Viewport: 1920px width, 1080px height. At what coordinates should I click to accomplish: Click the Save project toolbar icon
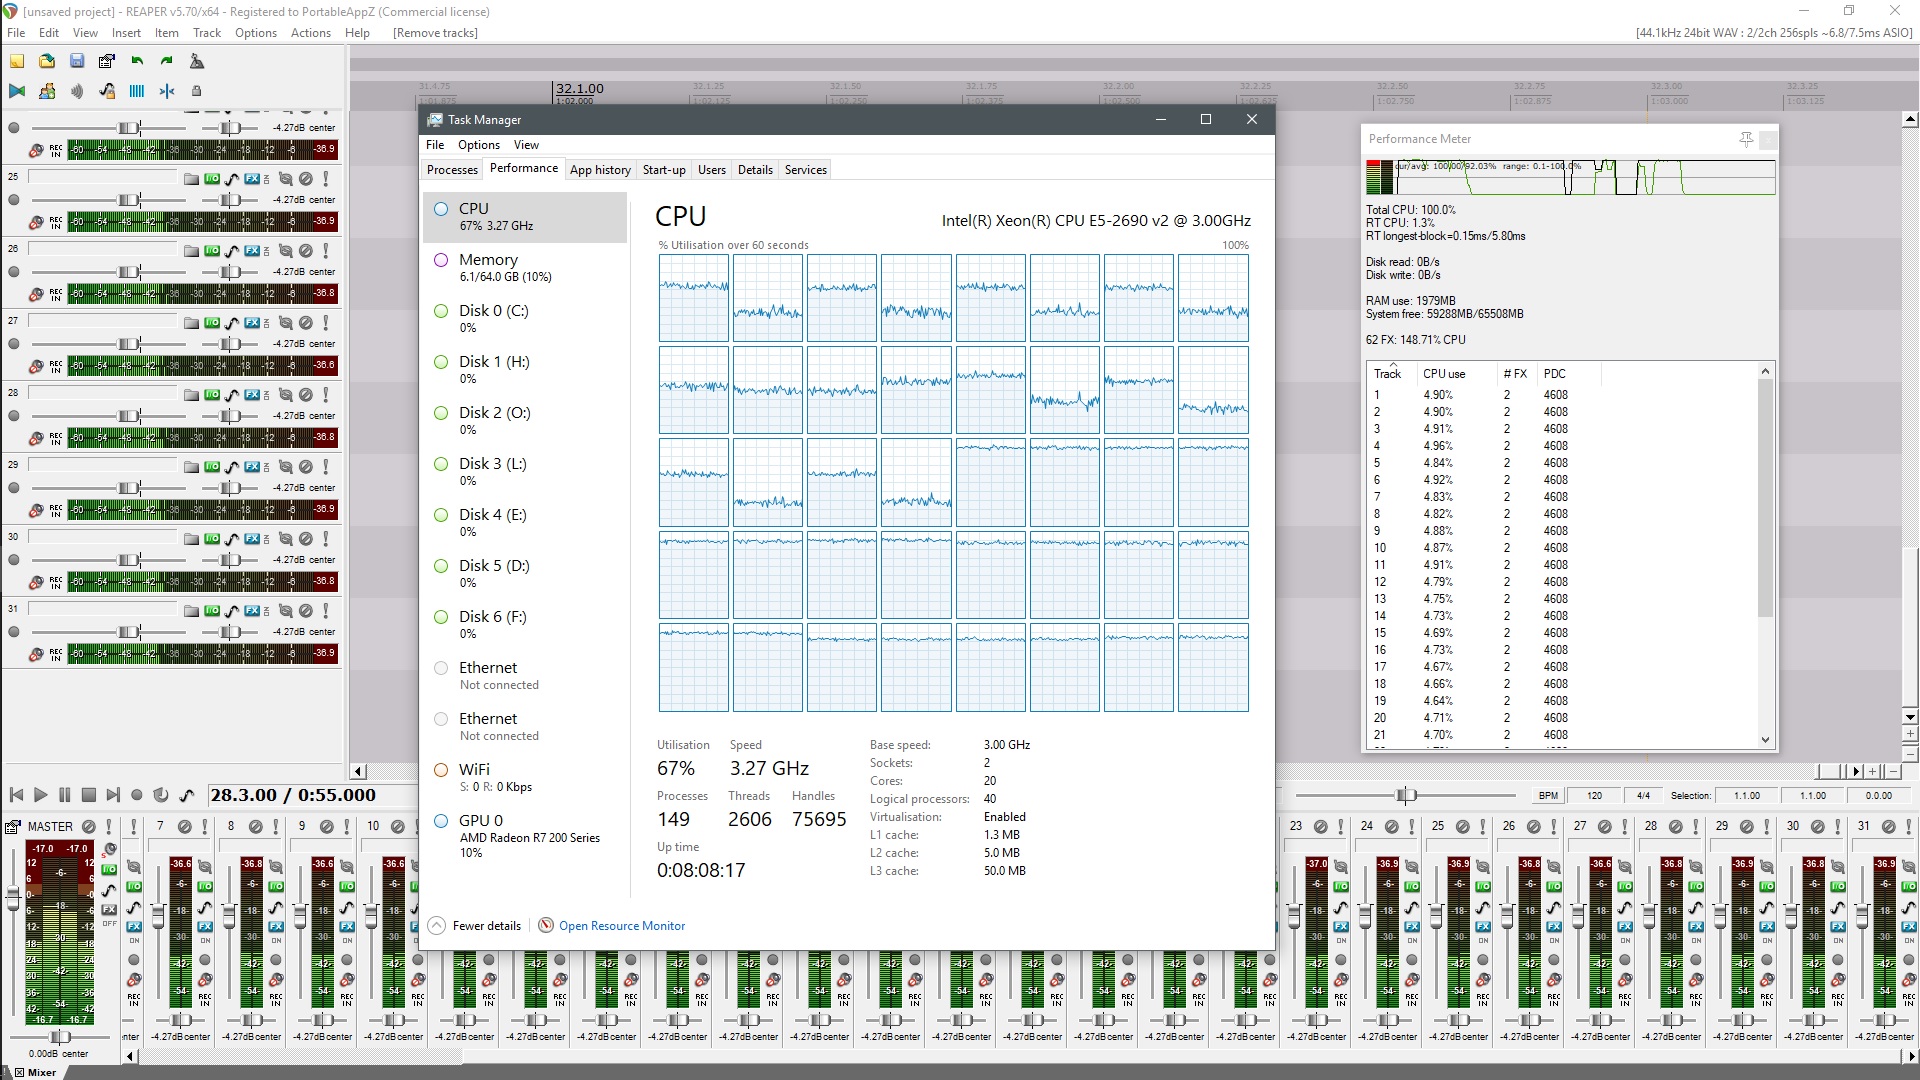(77, 61)
